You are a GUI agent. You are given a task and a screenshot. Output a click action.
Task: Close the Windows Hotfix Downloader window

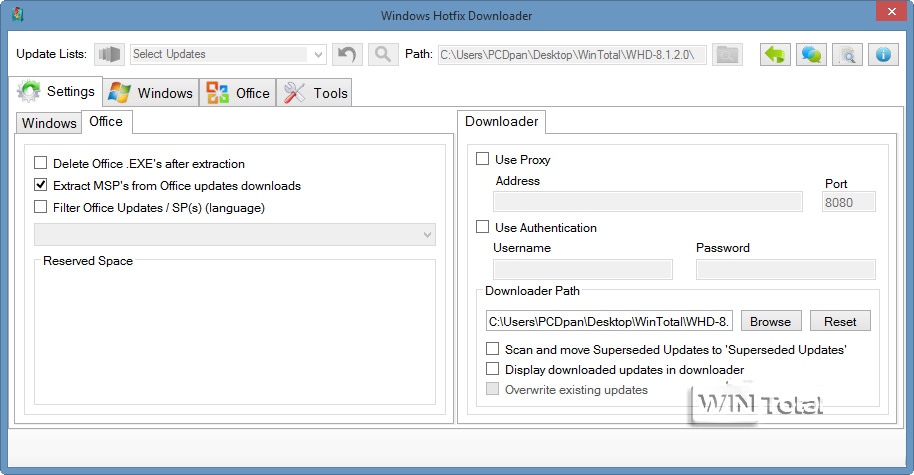(892, 12)
